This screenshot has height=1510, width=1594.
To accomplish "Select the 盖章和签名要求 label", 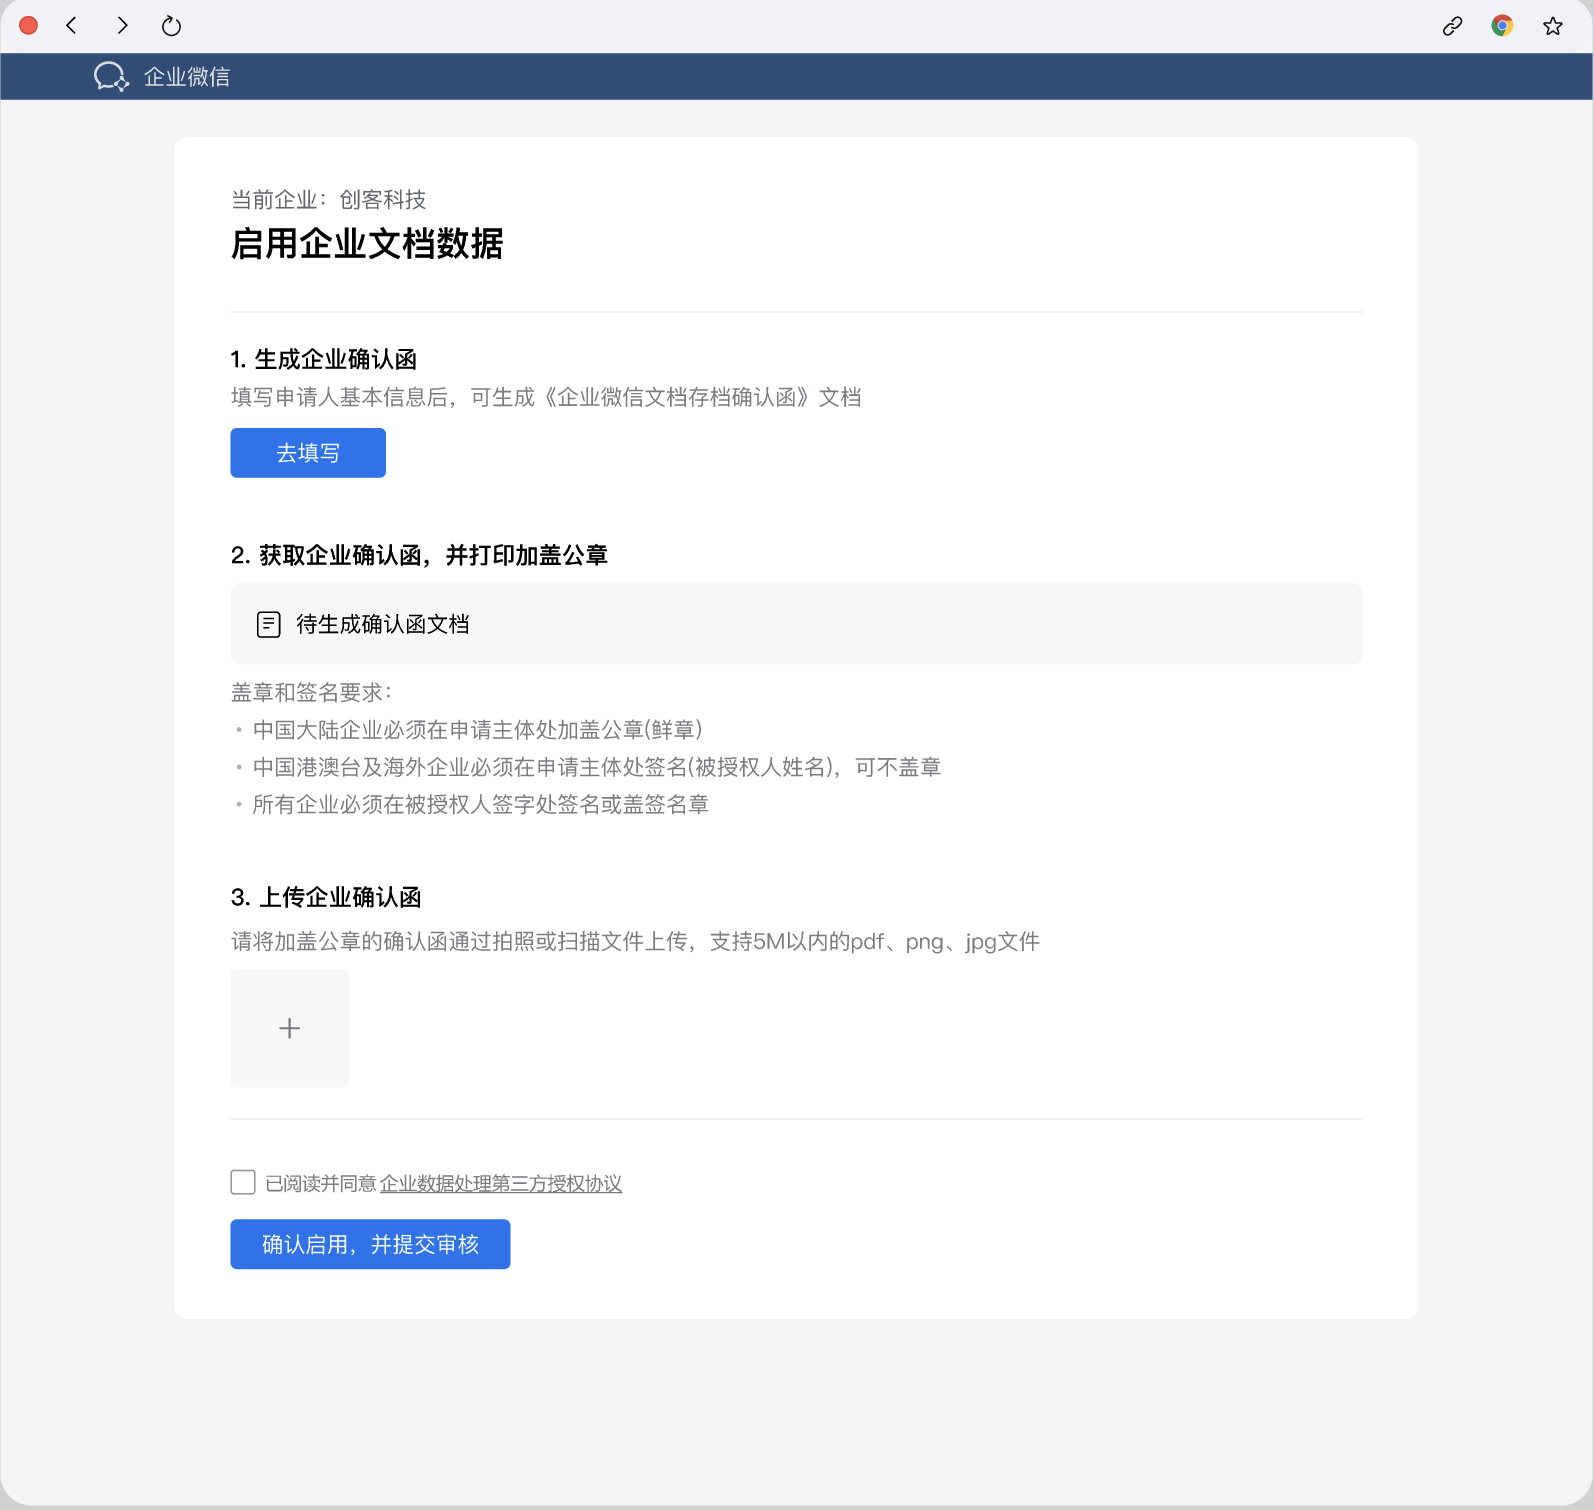I will point(312,693).
